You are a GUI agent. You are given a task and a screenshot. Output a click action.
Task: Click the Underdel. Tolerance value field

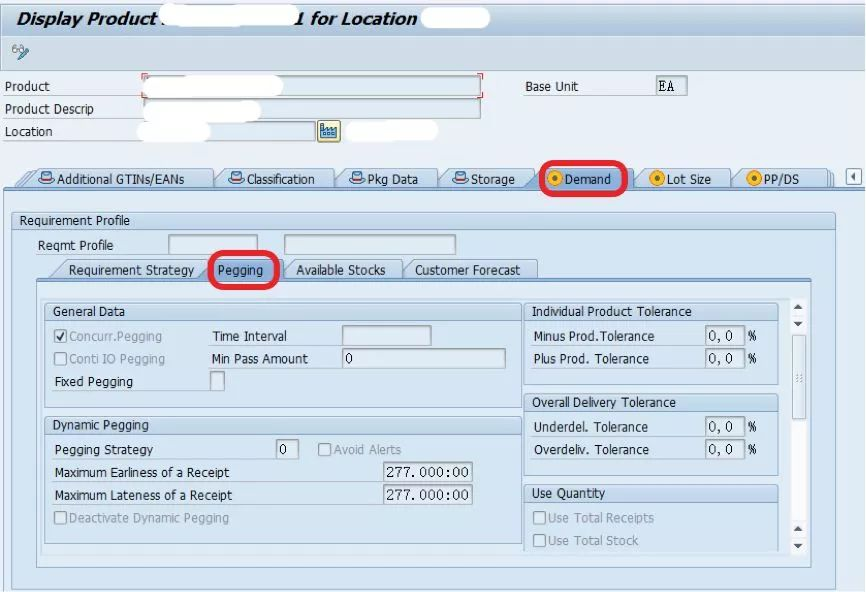[725, 426]
